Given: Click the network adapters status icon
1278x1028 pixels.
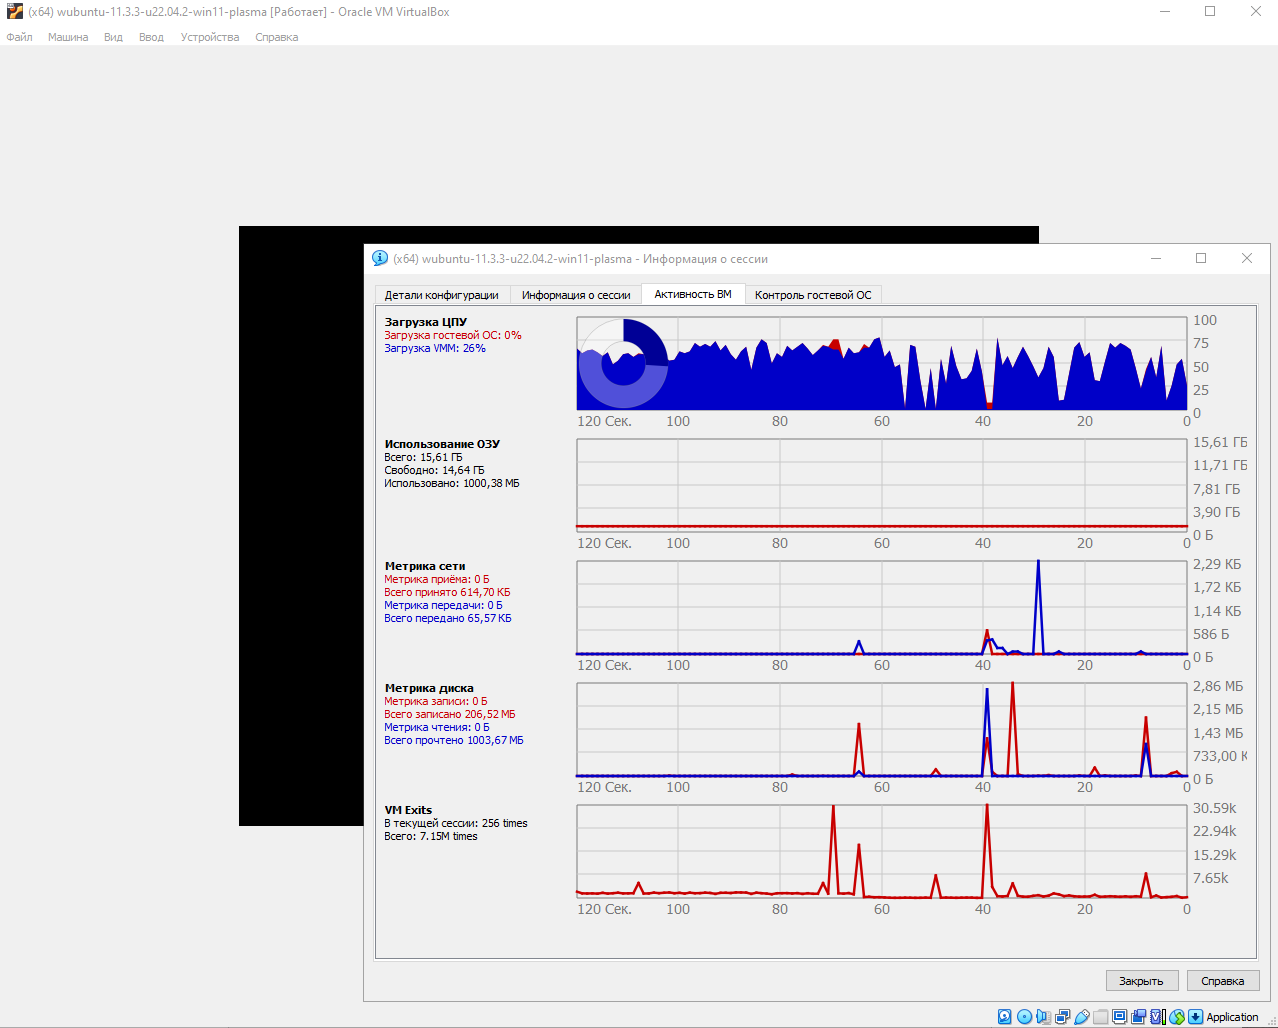Looking at the screenshot, I should tap(1062, 1017).
